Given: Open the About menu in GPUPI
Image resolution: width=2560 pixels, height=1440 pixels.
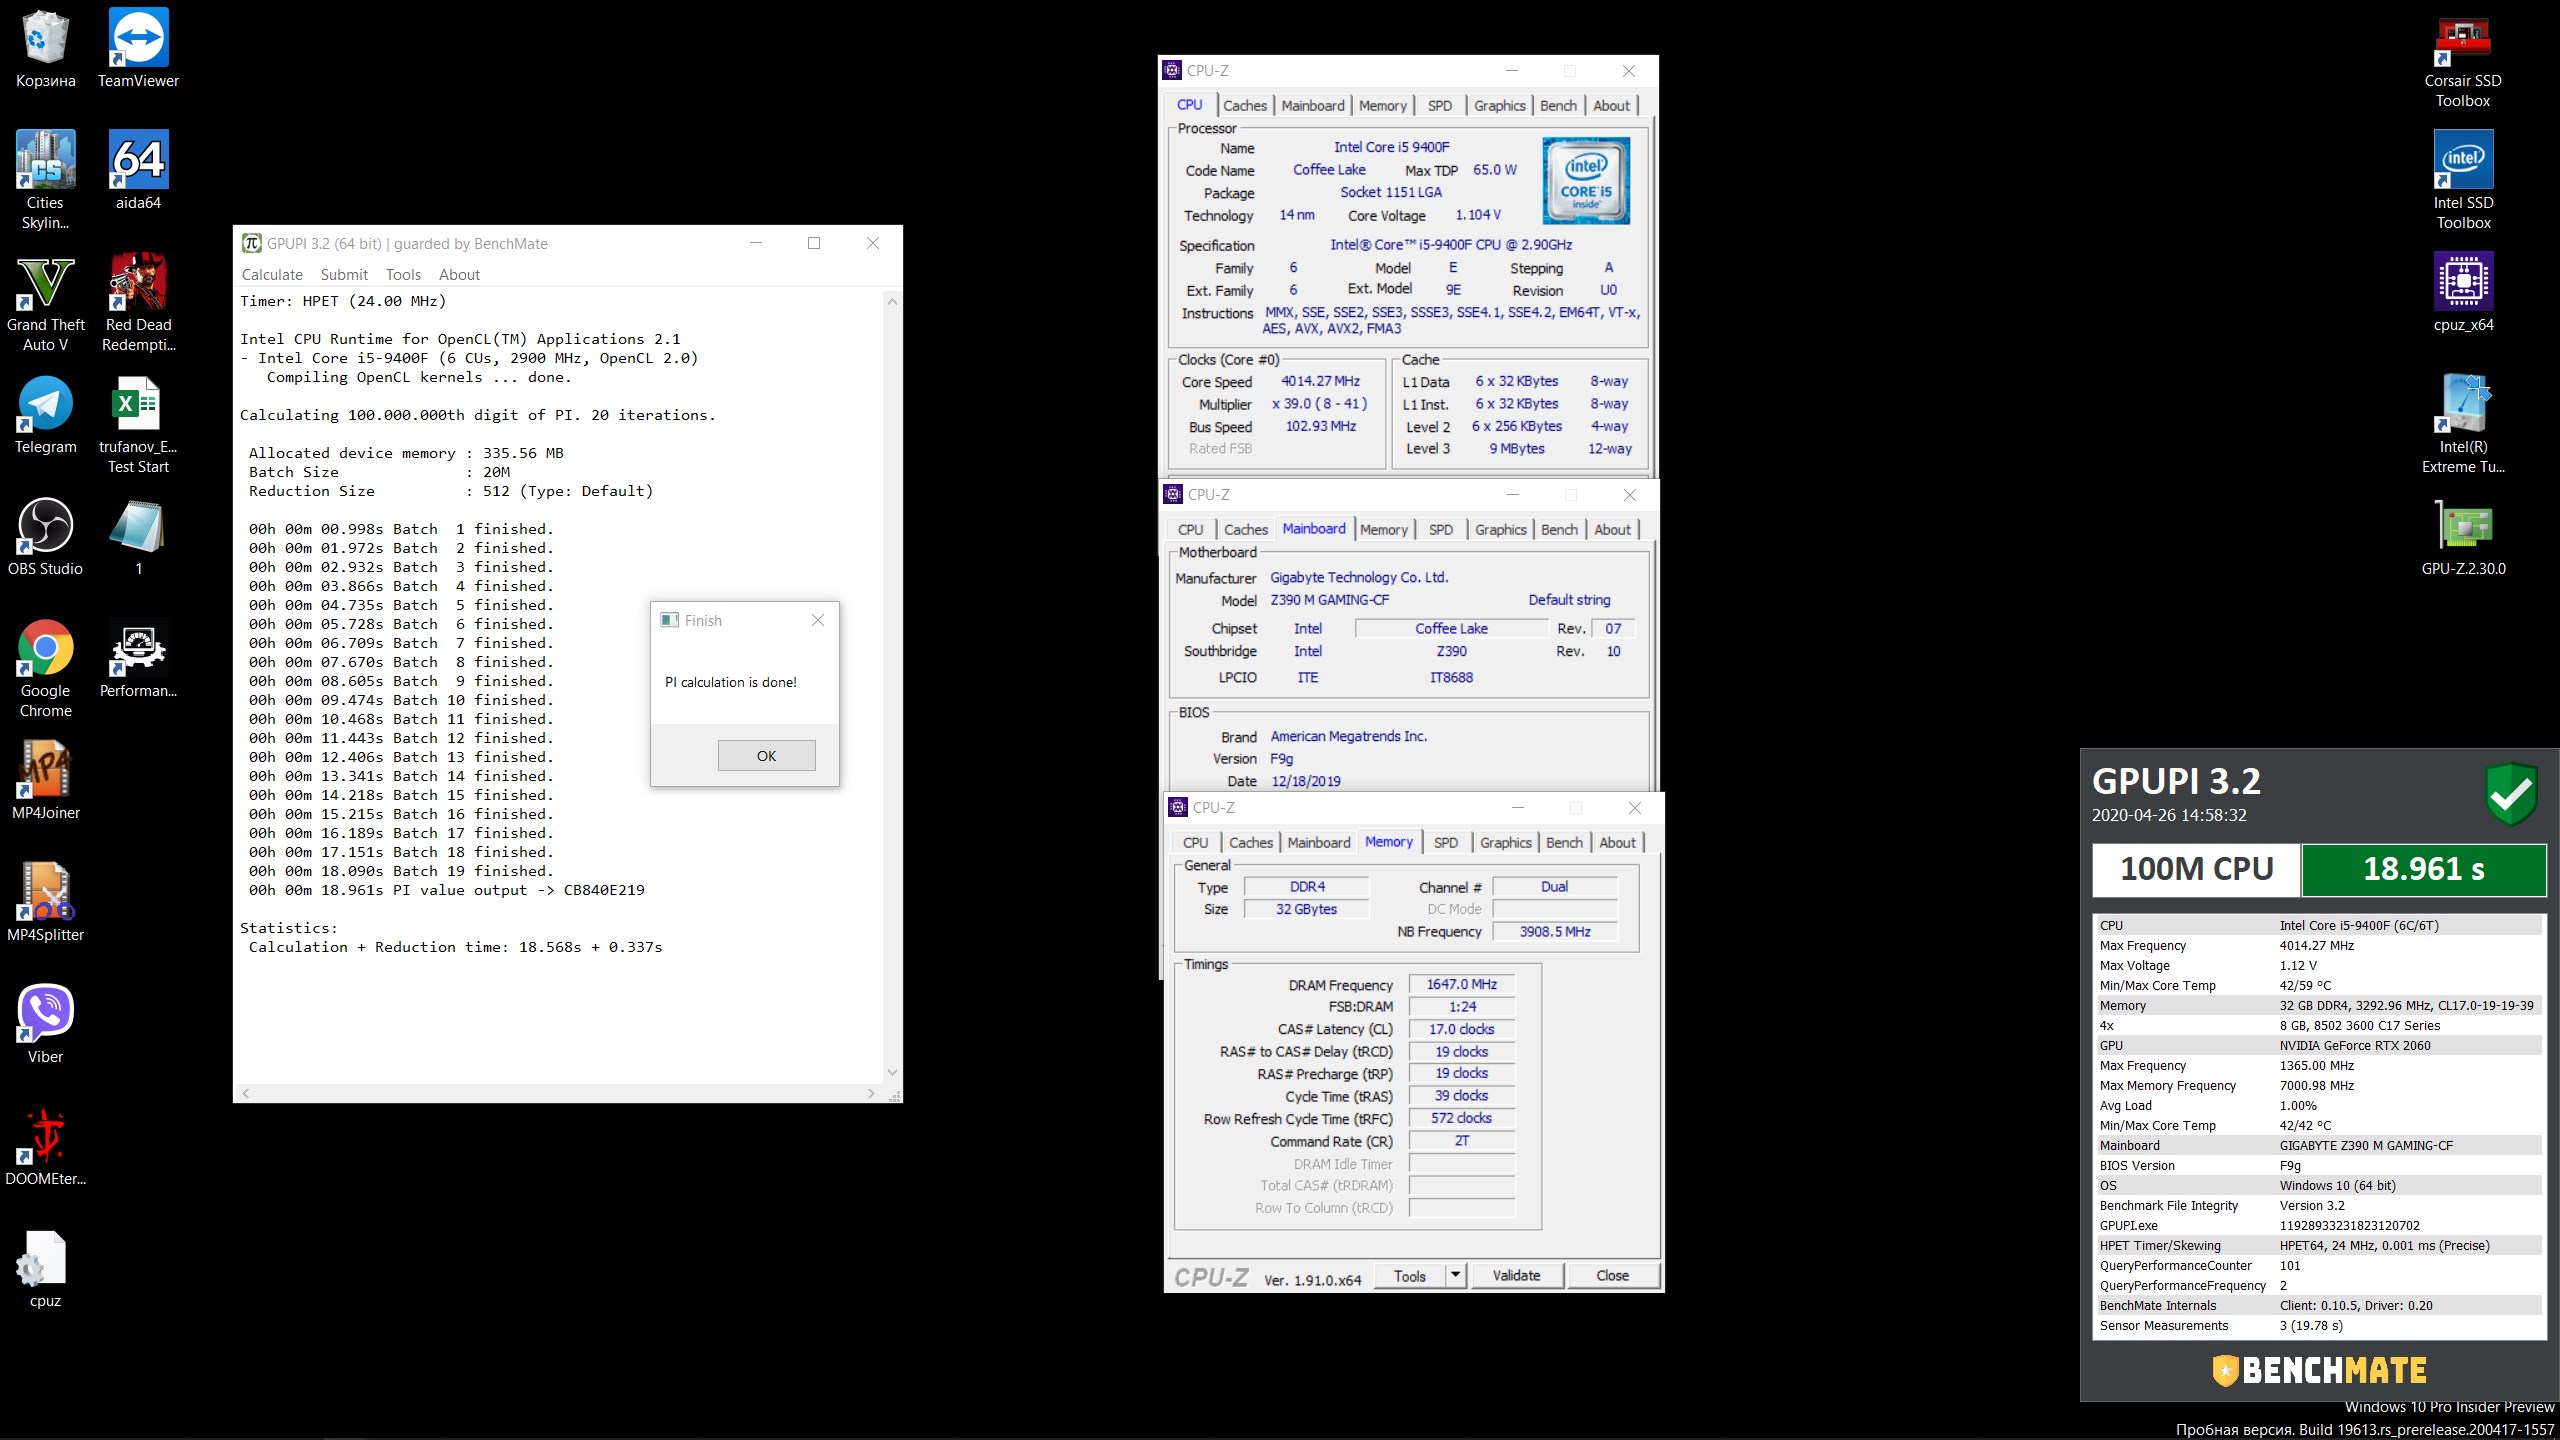Looking at the screenshot, I should [459, 274].
